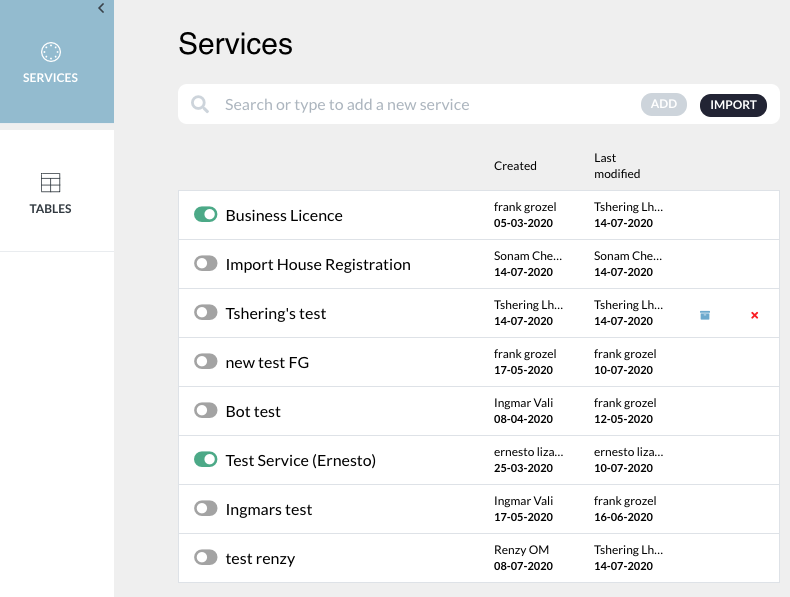
Task: Click modified date 16-06-2020
Action: pyautogui.click(x=623, y=517)
